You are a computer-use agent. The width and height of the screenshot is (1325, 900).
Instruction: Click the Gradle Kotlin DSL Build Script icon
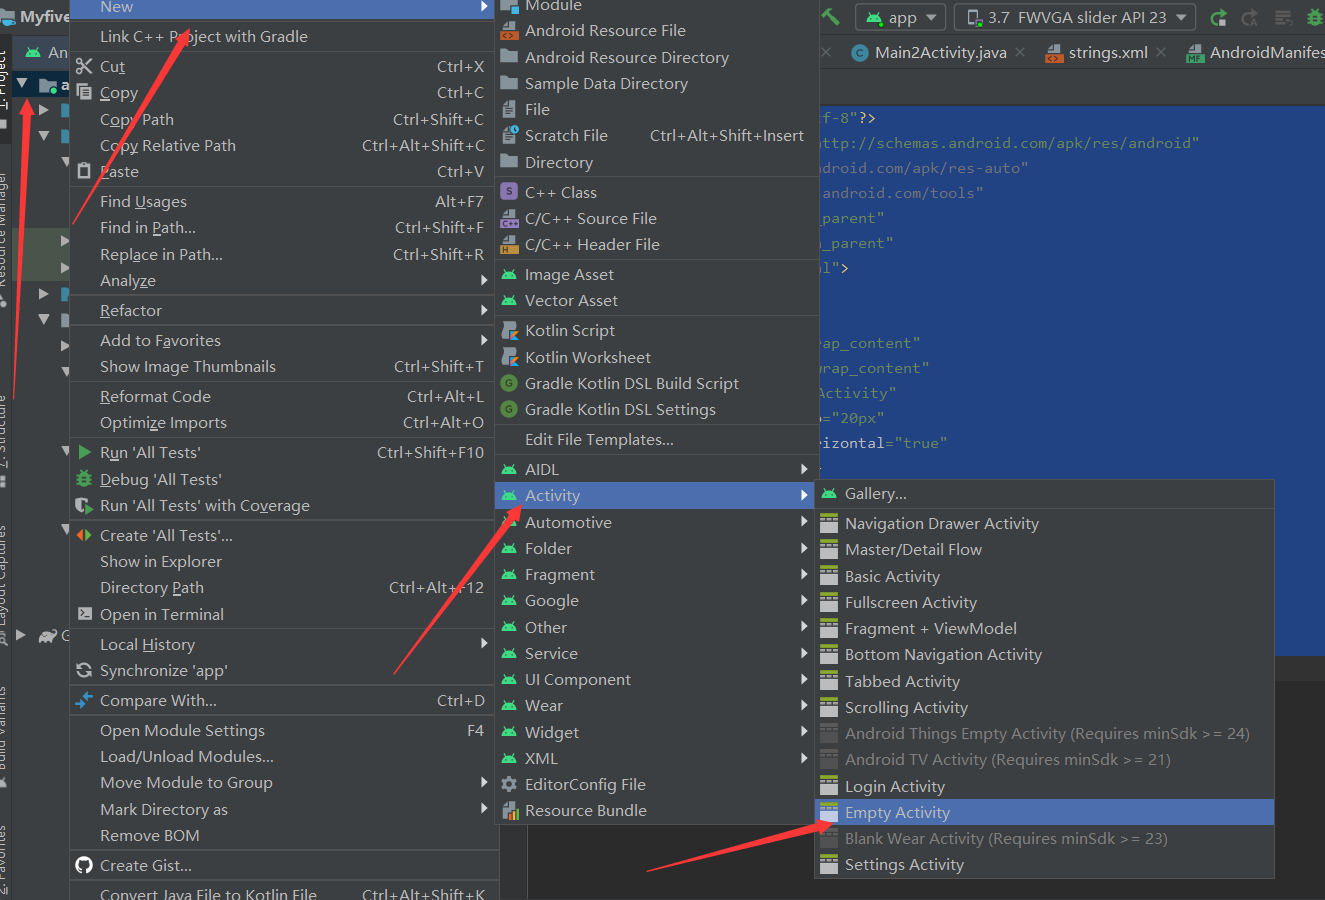pos(509,383)
